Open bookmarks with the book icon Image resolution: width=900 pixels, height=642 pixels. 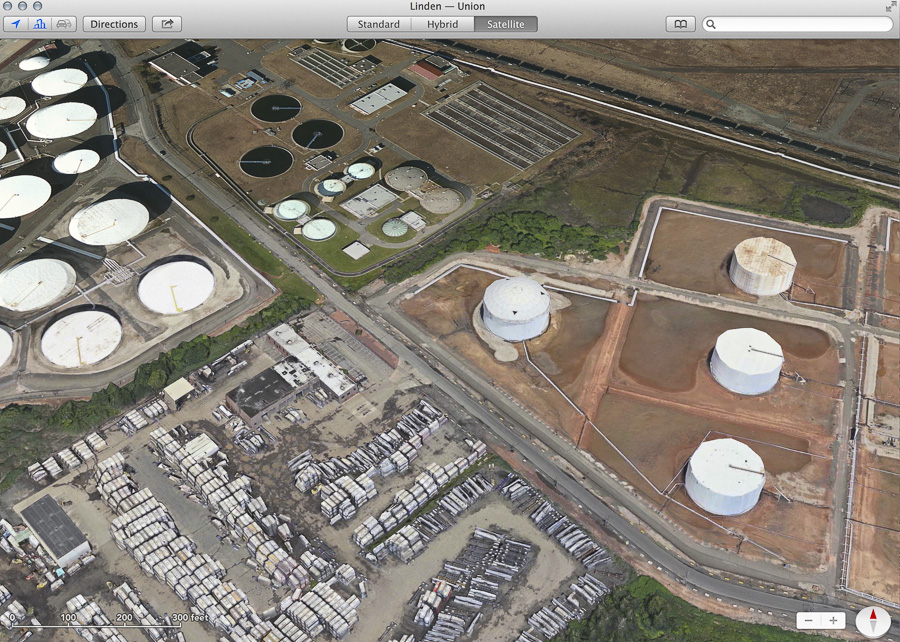pos(680,23)
